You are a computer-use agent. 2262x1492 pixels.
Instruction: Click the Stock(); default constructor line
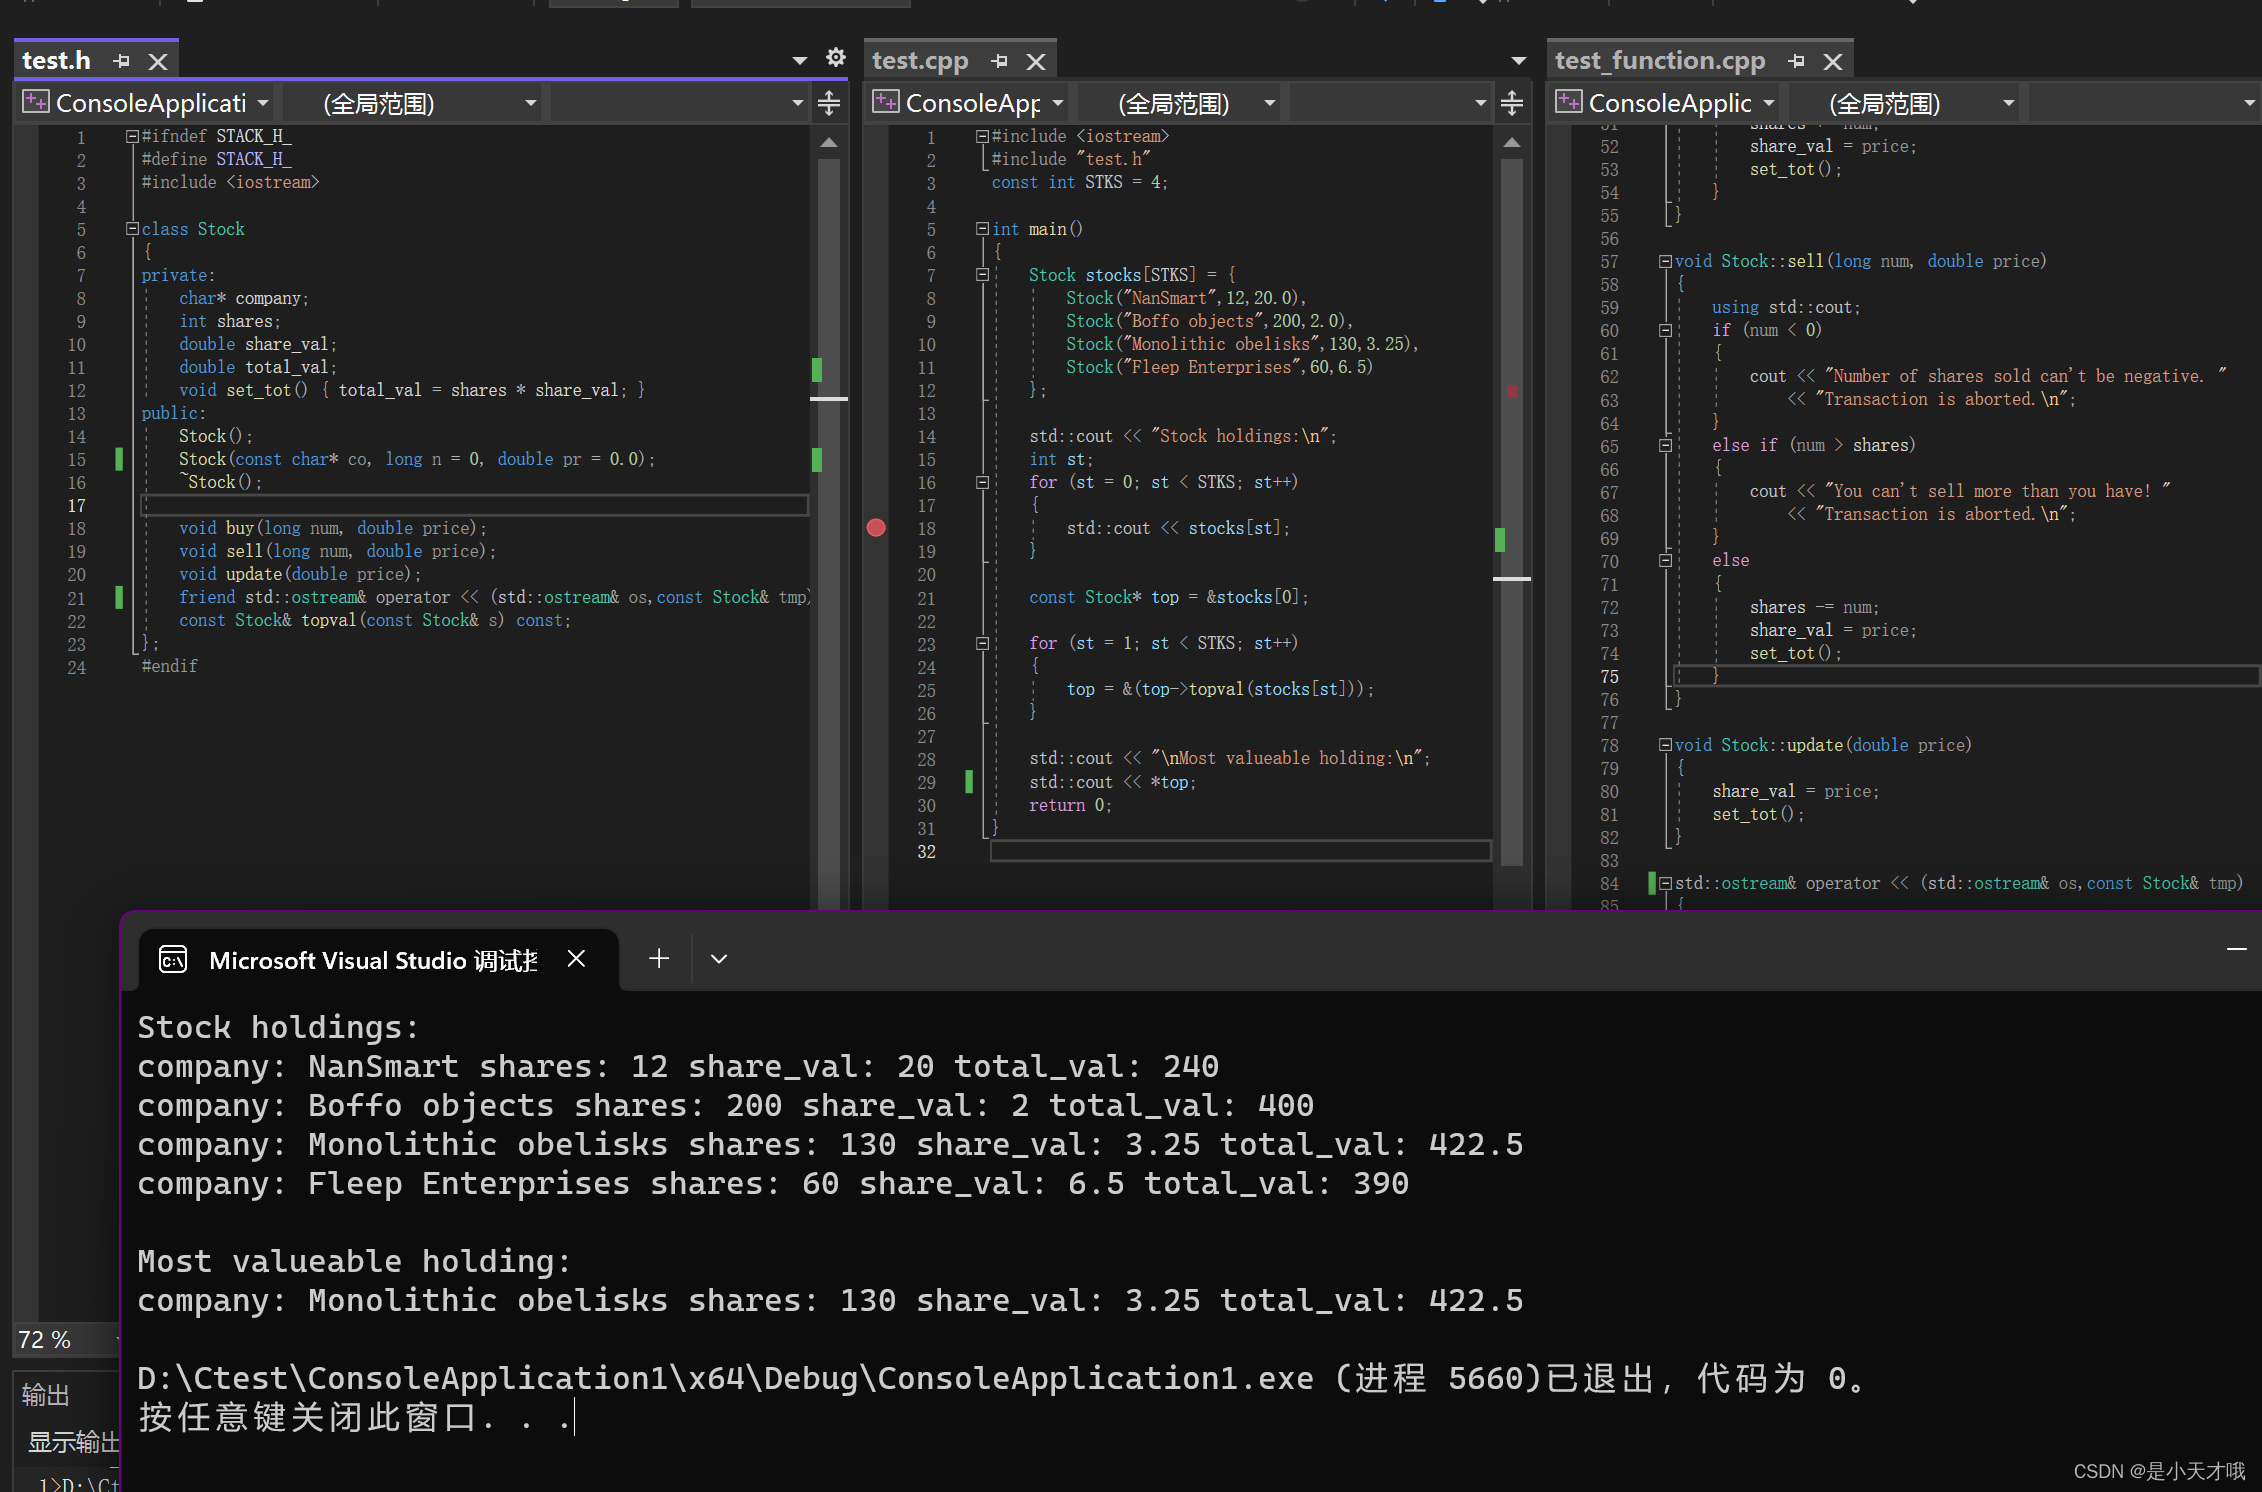[215, 436]
